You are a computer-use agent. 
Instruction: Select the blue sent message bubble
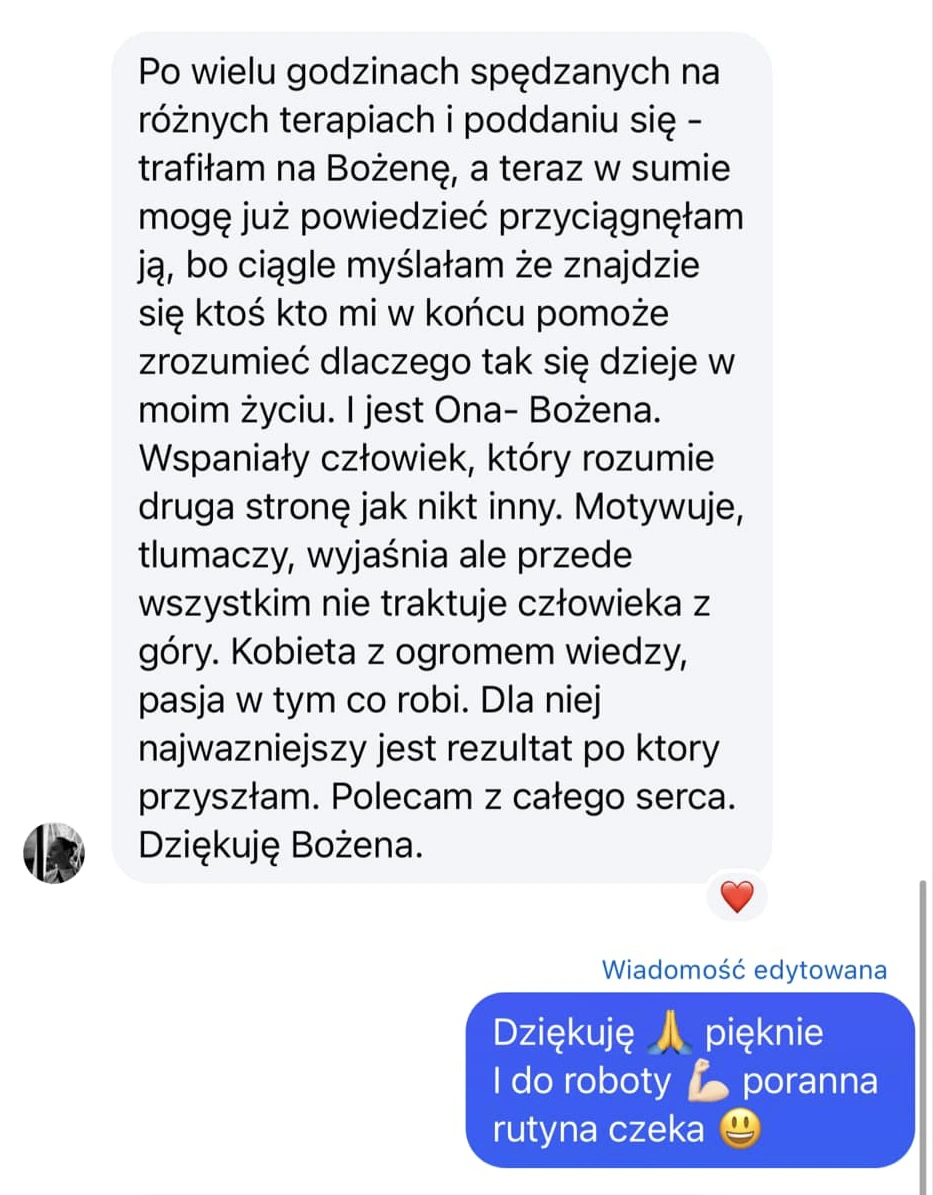click(x=690, y=1080)
